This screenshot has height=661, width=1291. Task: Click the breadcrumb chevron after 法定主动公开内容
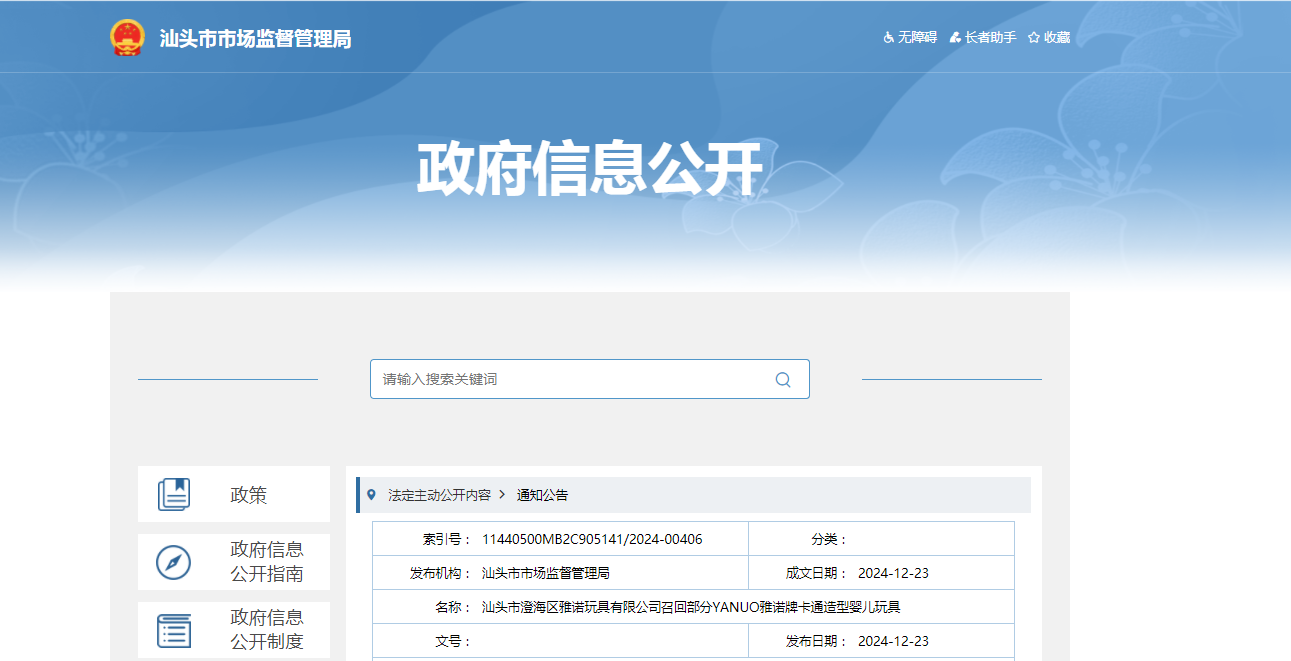[x=502, y=495]
